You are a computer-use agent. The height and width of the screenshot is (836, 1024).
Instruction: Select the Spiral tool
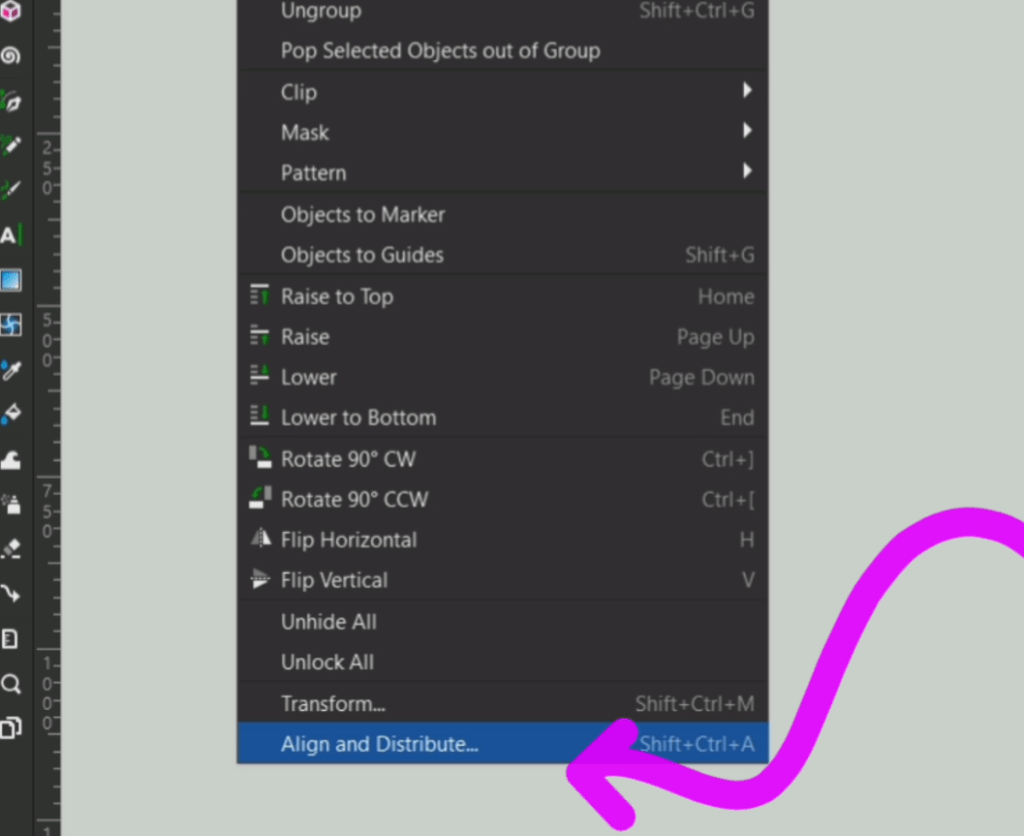click(11, 56)
